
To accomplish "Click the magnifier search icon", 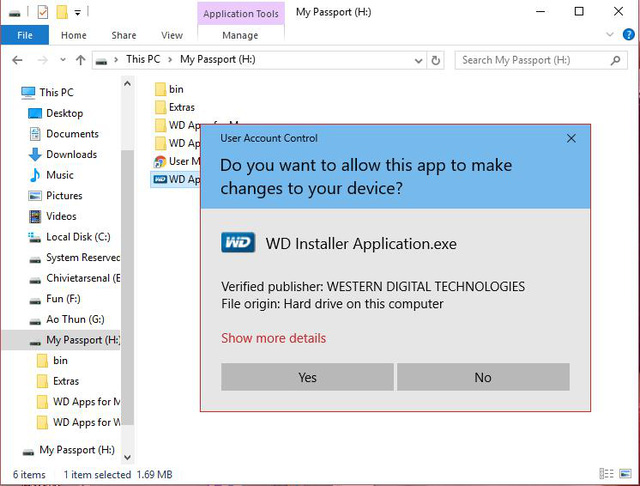I will click(615, 60).
